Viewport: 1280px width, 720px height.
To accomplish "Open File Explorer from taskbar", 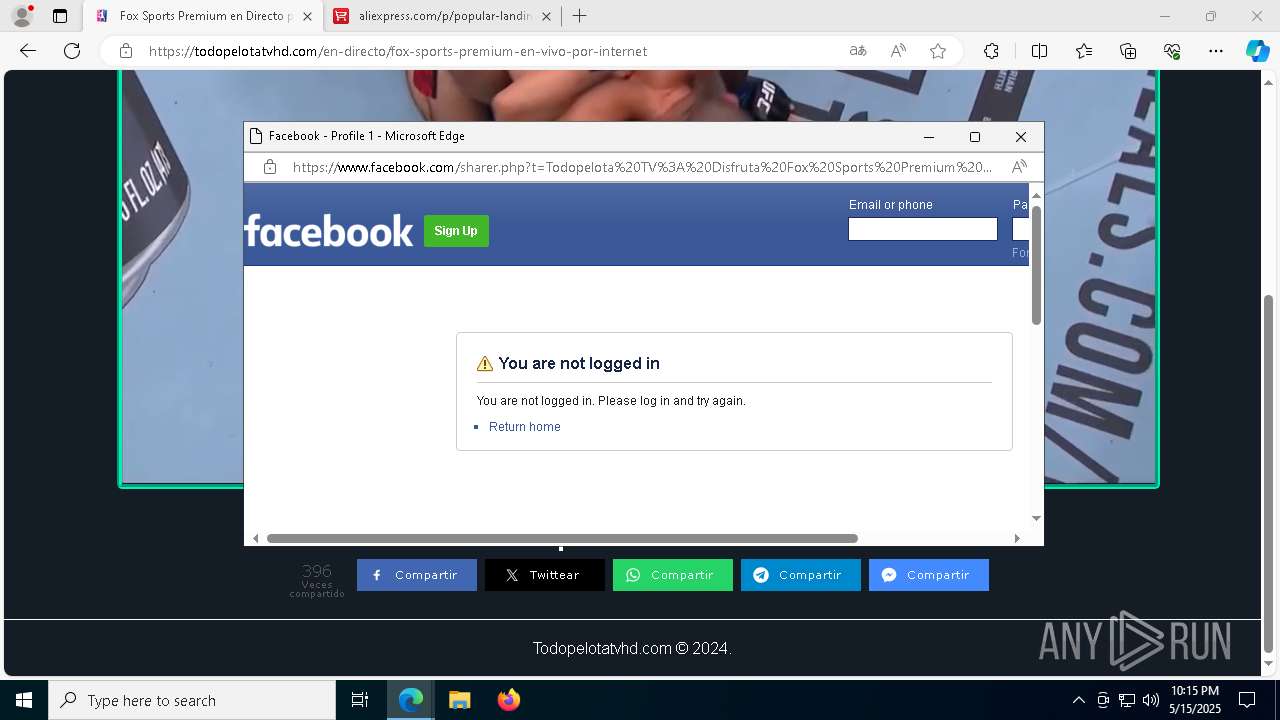I will pos(459,700).
